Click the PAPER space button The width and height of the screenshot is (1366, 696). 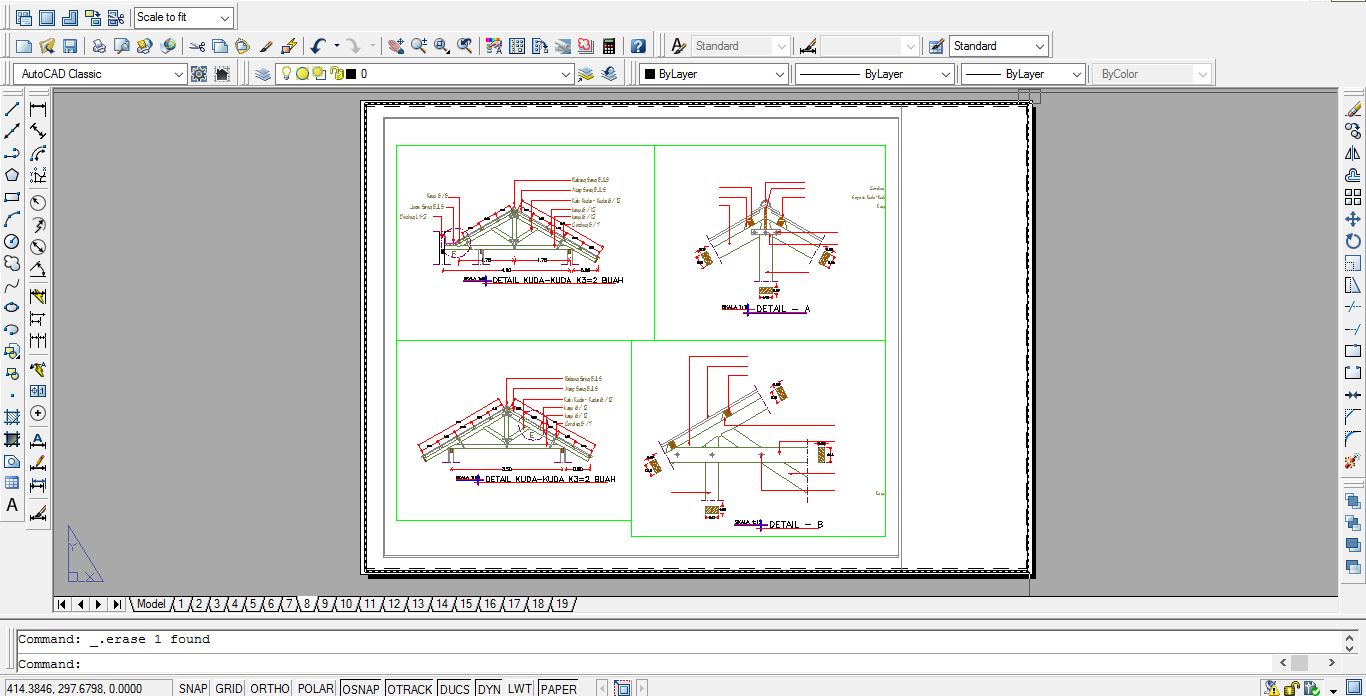pos(558,688)
